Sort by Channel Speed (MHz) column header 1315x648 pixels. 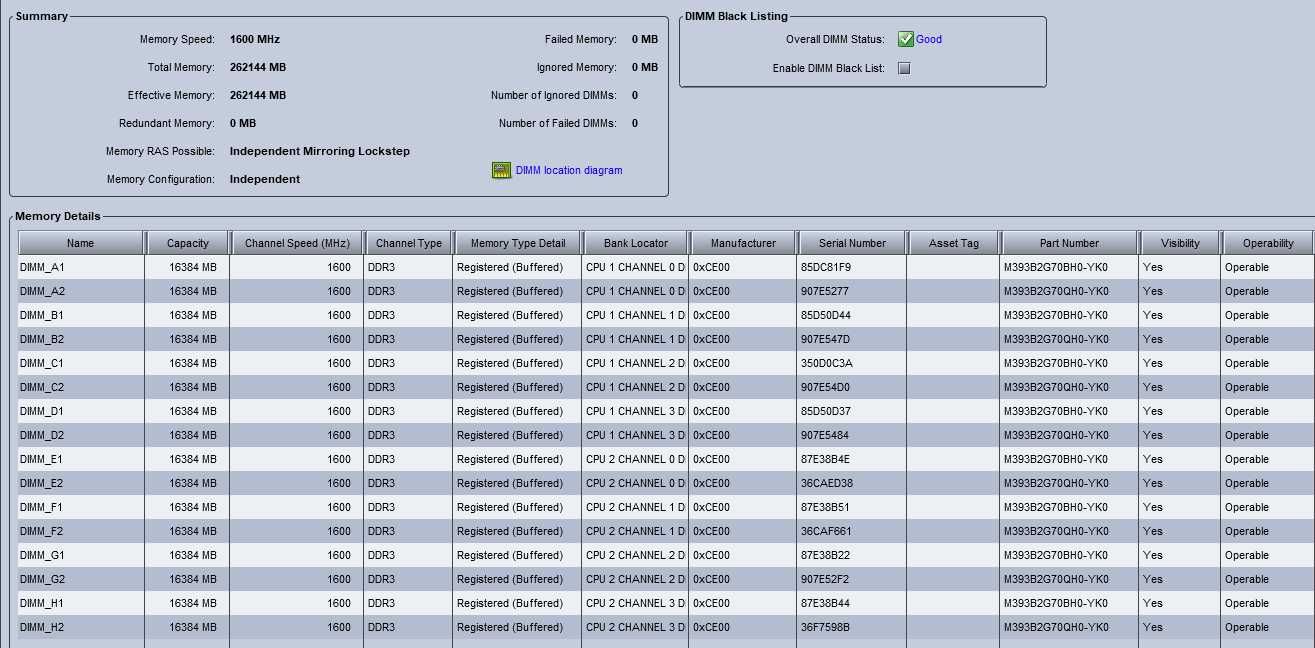point(297,243)
